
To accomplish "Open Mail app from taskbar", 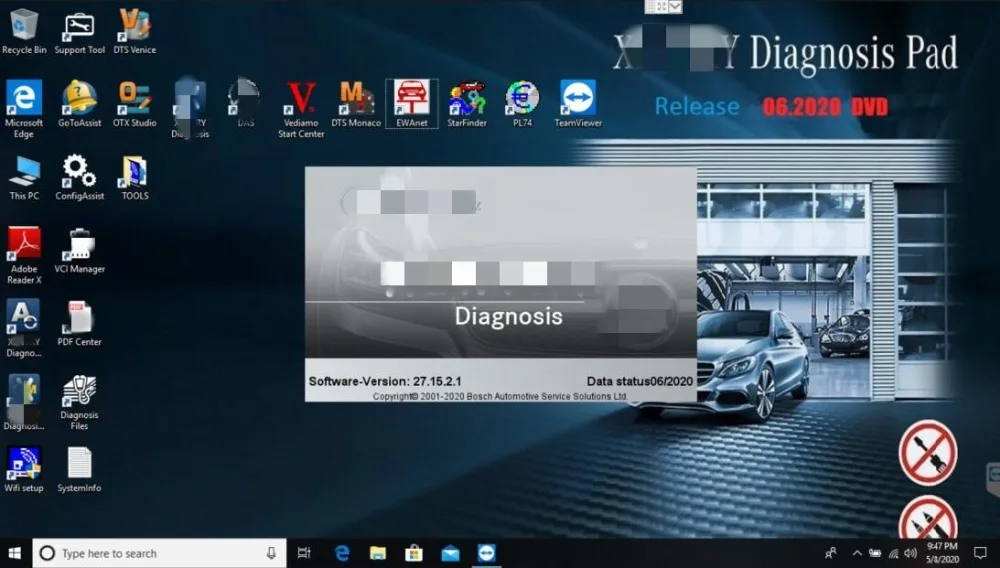I will pos(450,553).
